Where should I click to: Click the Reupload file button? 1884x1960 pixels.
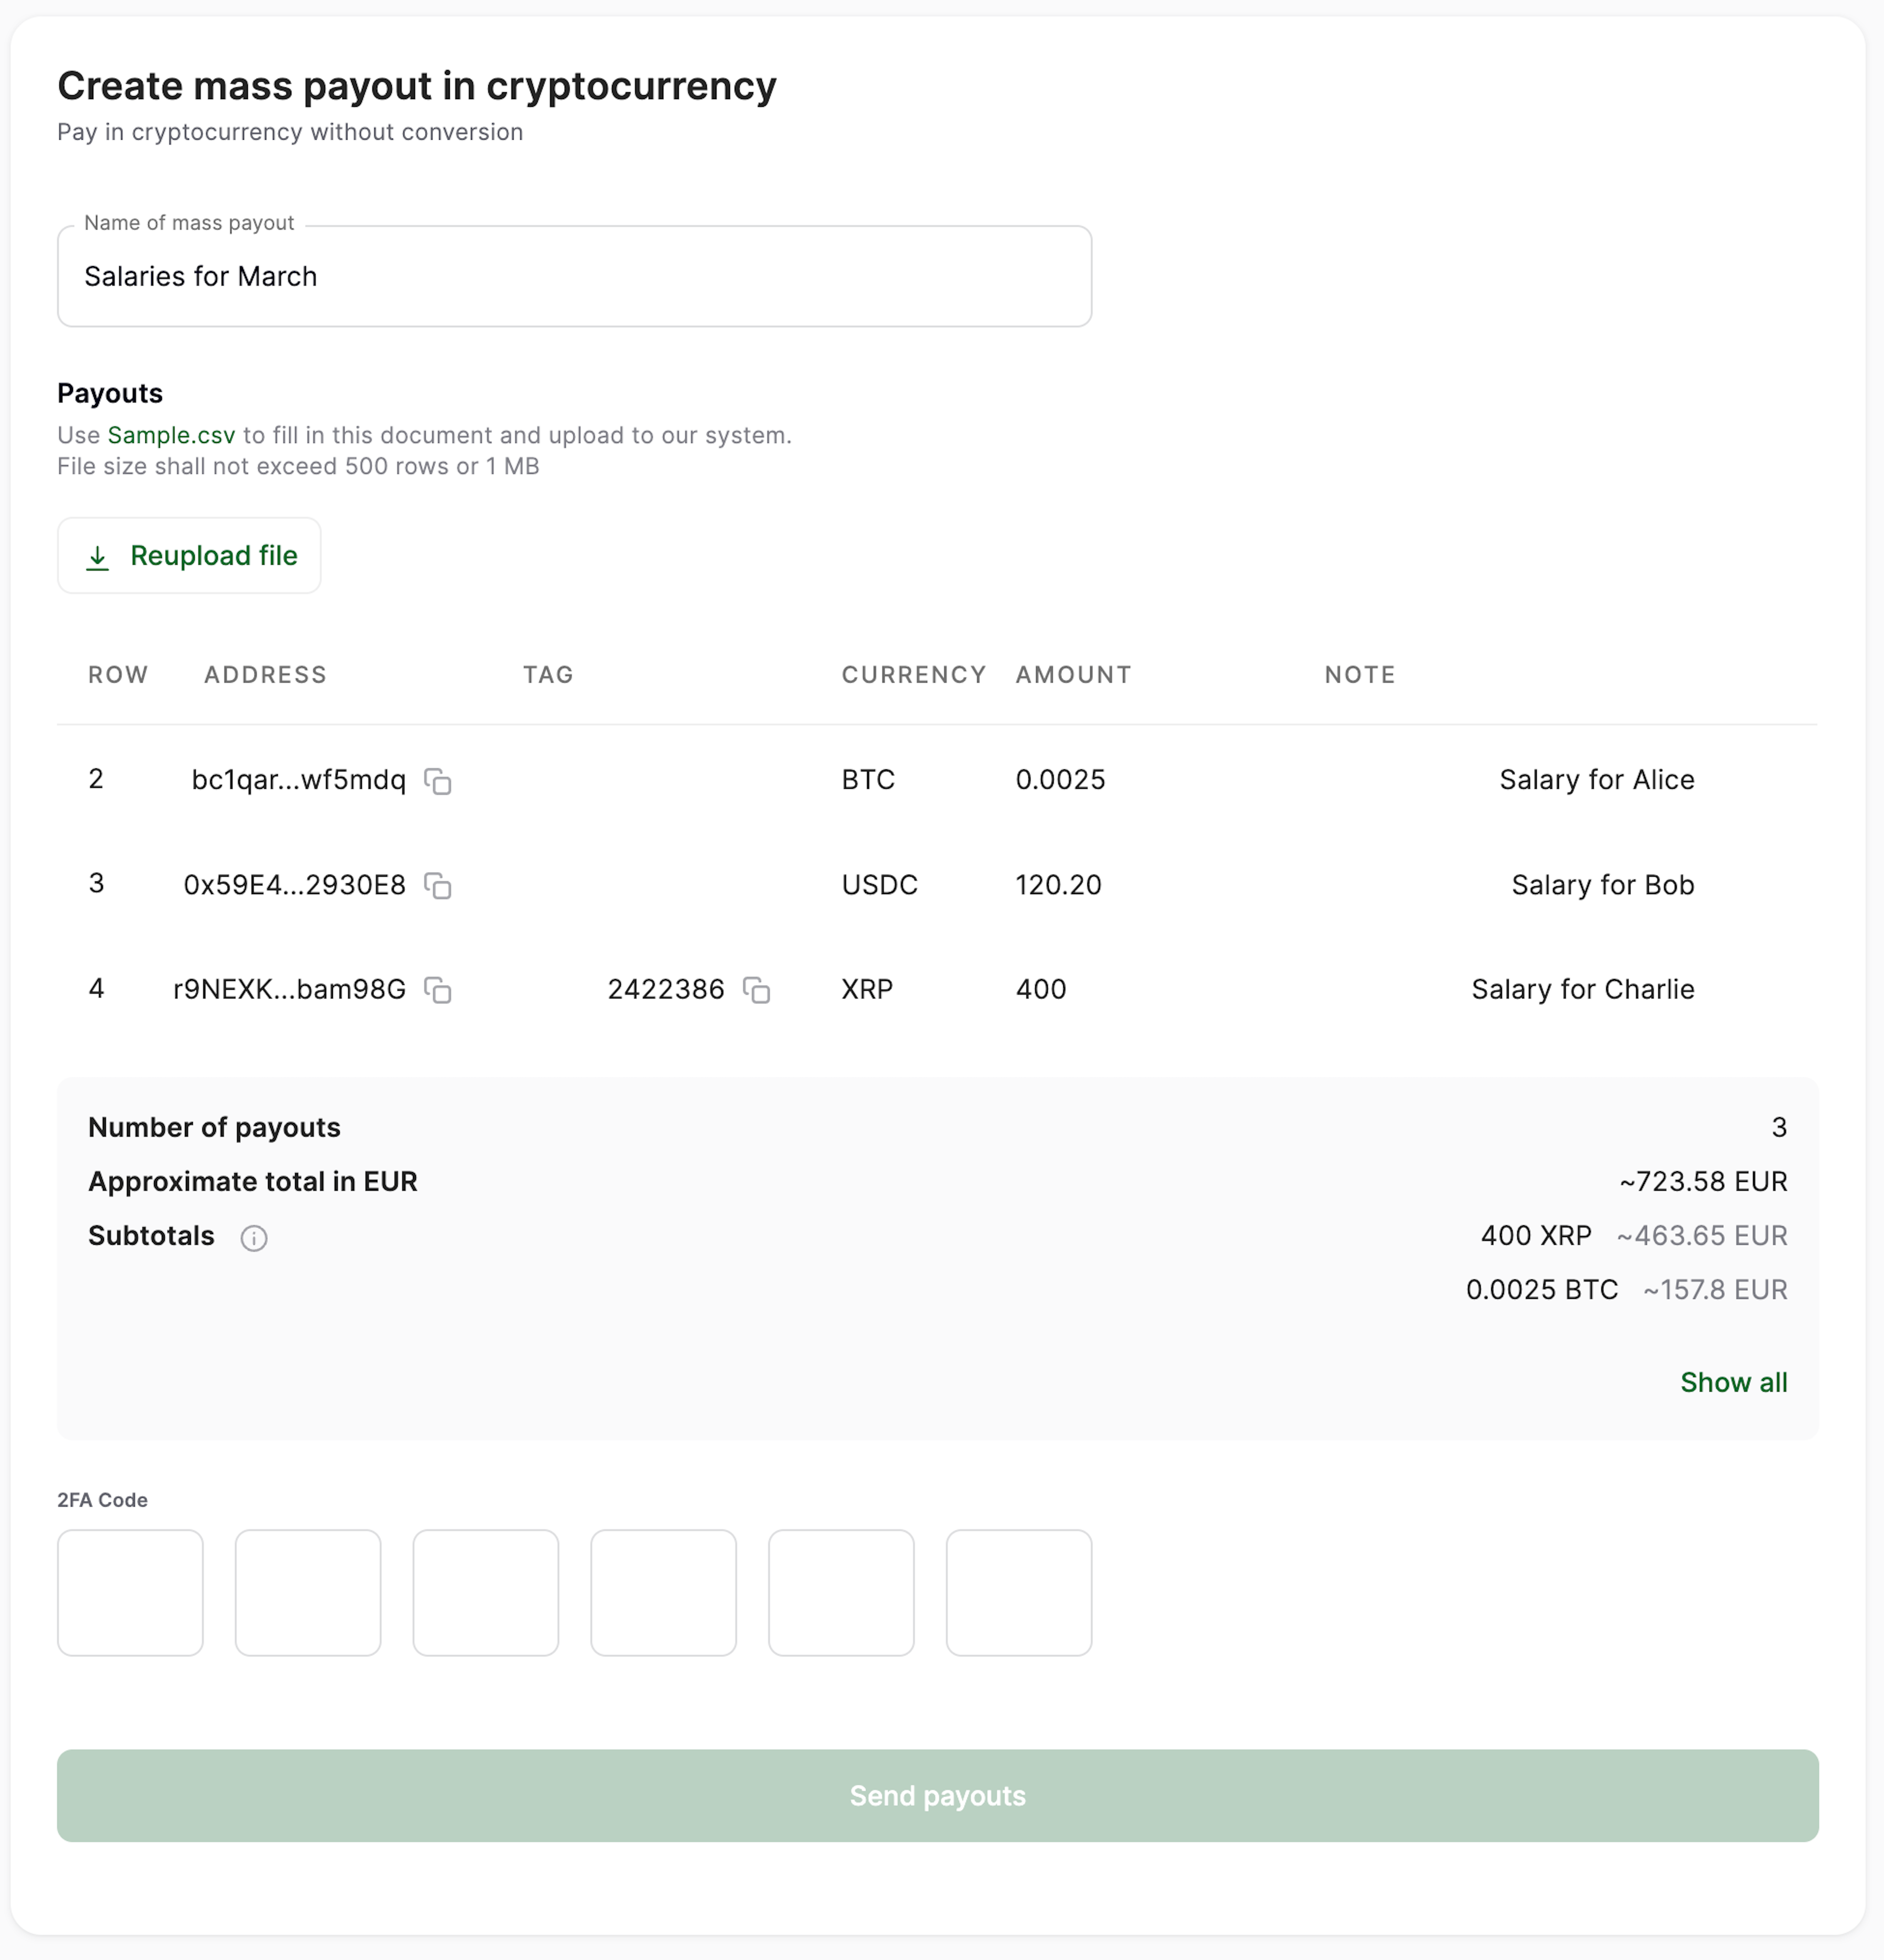(189, 556)
